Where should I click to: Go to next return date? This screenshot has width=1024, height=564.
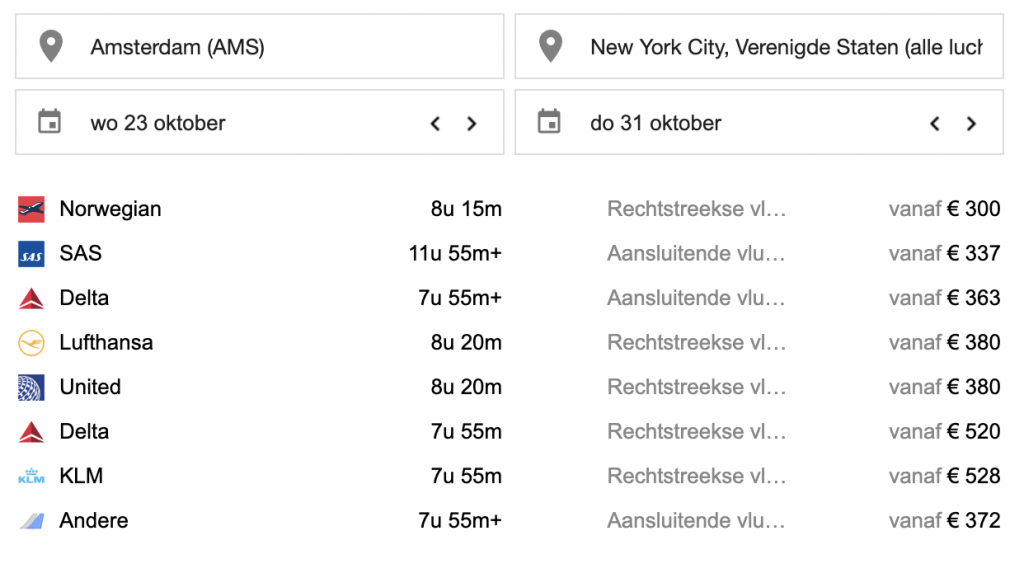(971, 124)
